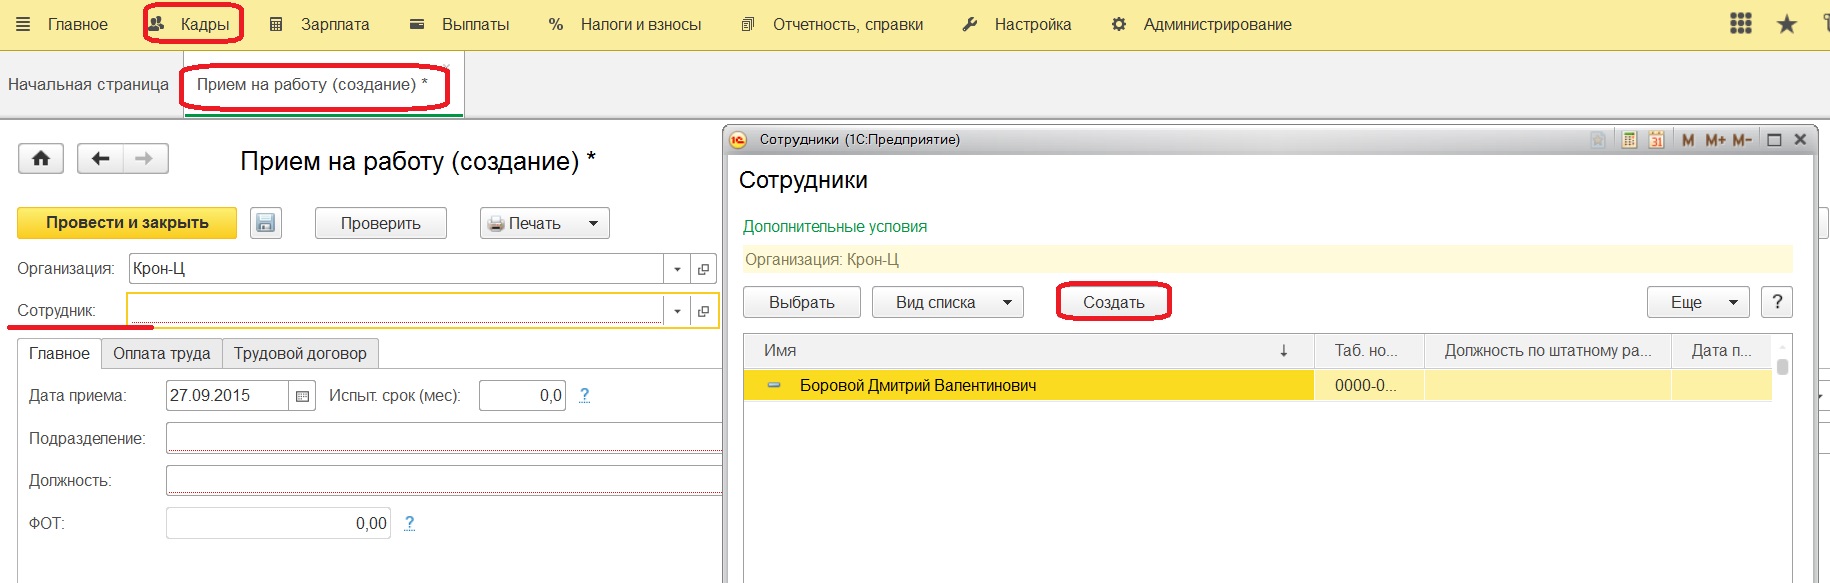Open the Налоги и взносы section
The height and width of the screenshot is (583, 1830).
(625, 24)
